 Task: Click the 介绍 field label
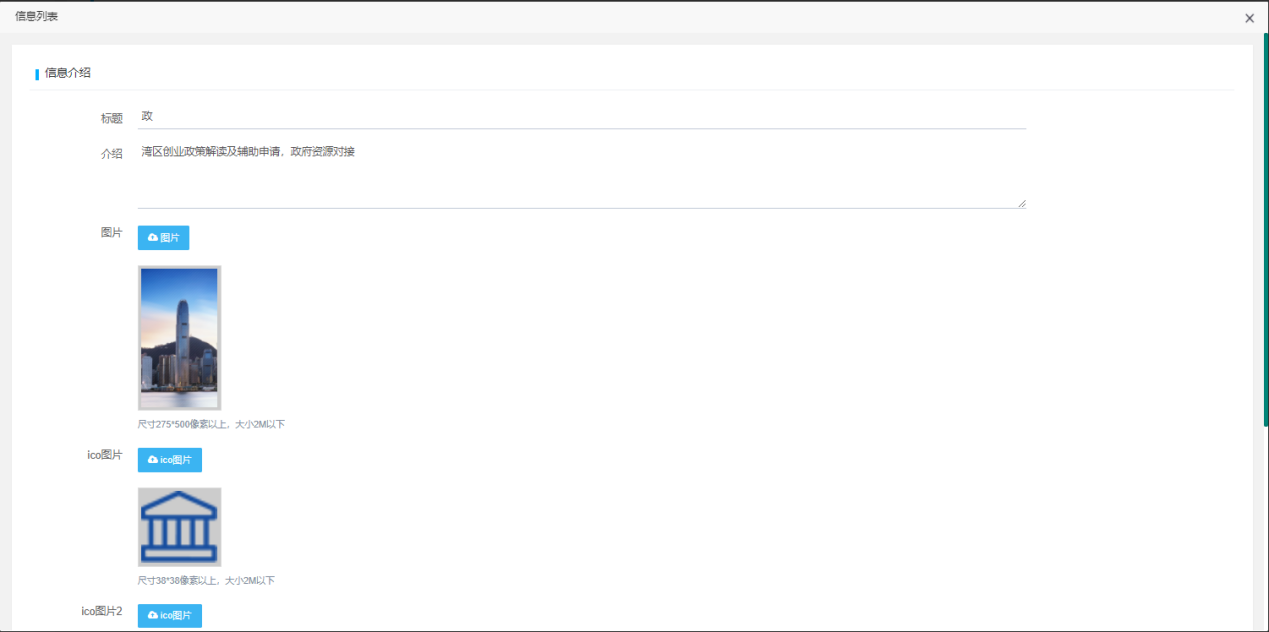(111, 154)
